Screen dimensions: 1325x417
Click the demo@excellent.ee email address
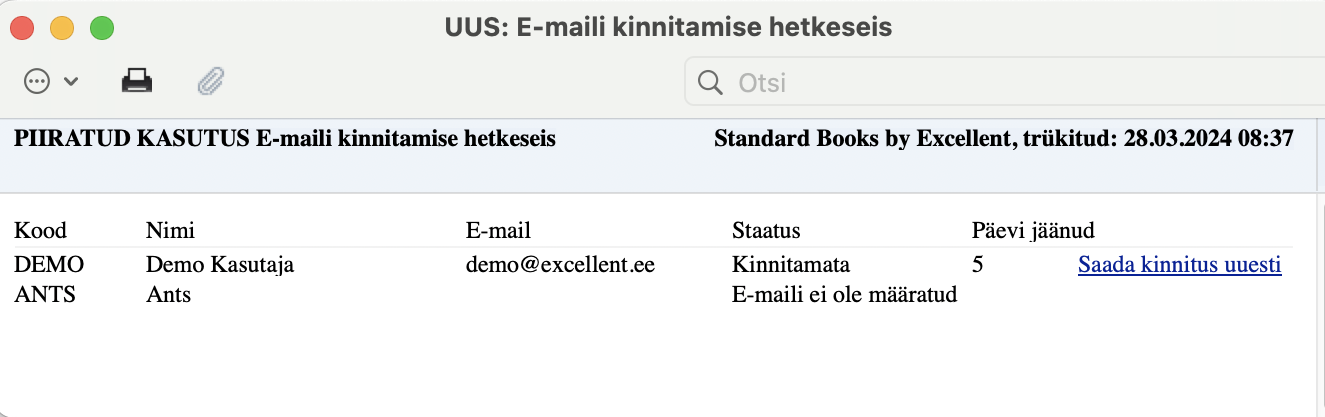tap(560, 266)
